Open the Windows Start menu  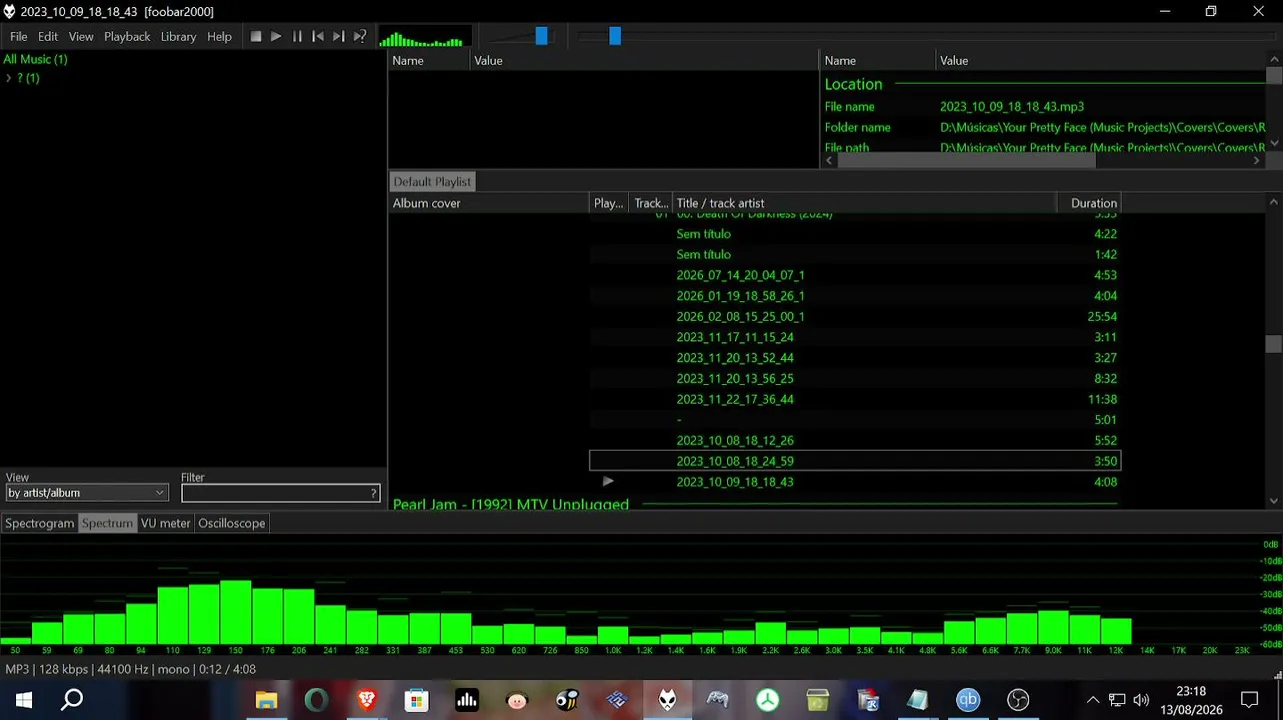tap(23, 700)
